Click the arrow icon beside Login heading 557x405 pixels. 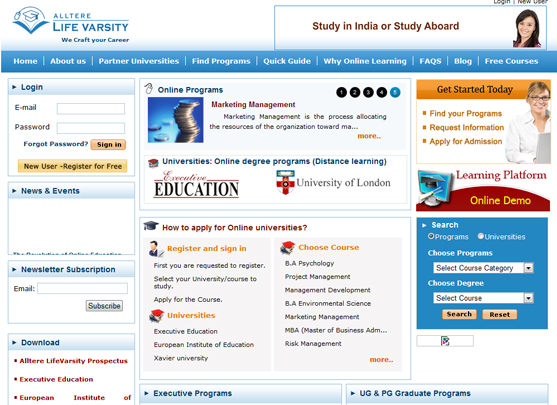14,87
